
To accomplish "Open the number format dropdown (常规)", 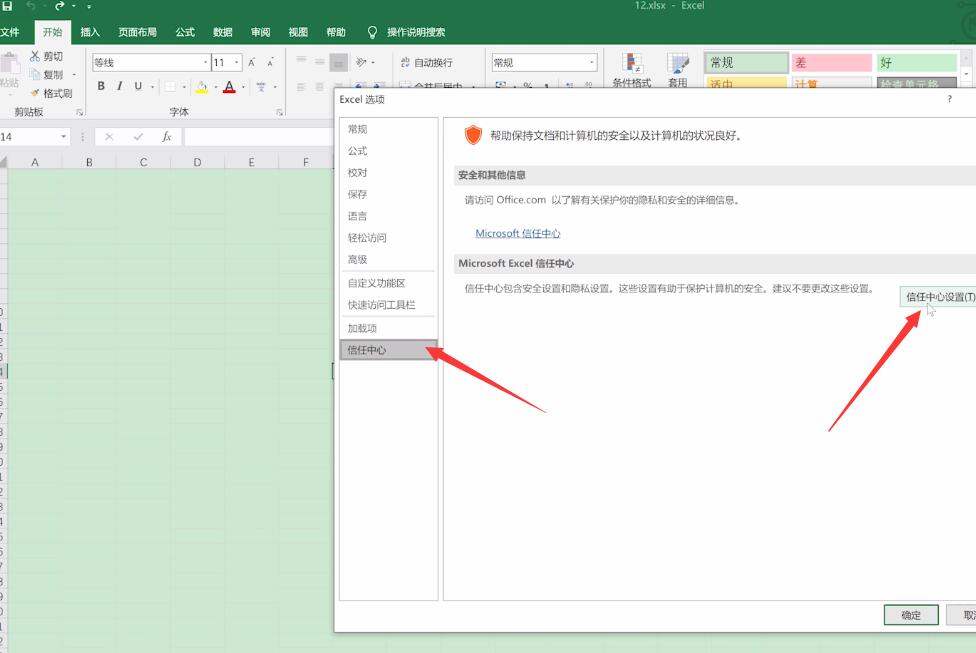I will [591, 62].
